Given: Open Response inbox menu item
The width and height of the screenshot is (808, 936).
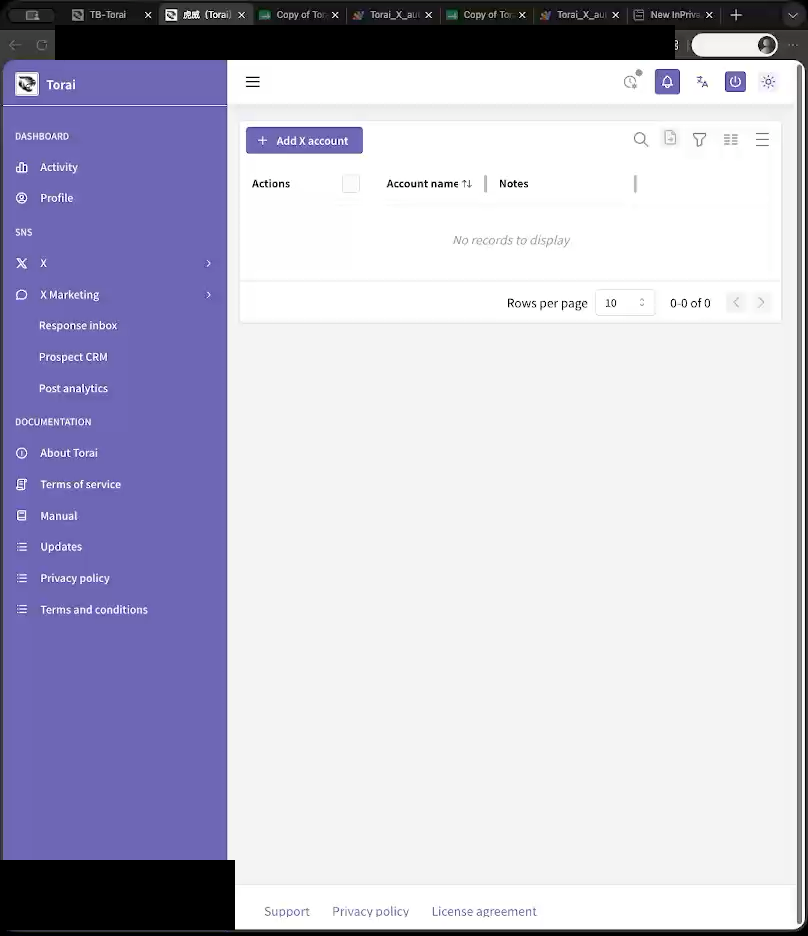Looking at the screenshot, I should pos(78,325).
